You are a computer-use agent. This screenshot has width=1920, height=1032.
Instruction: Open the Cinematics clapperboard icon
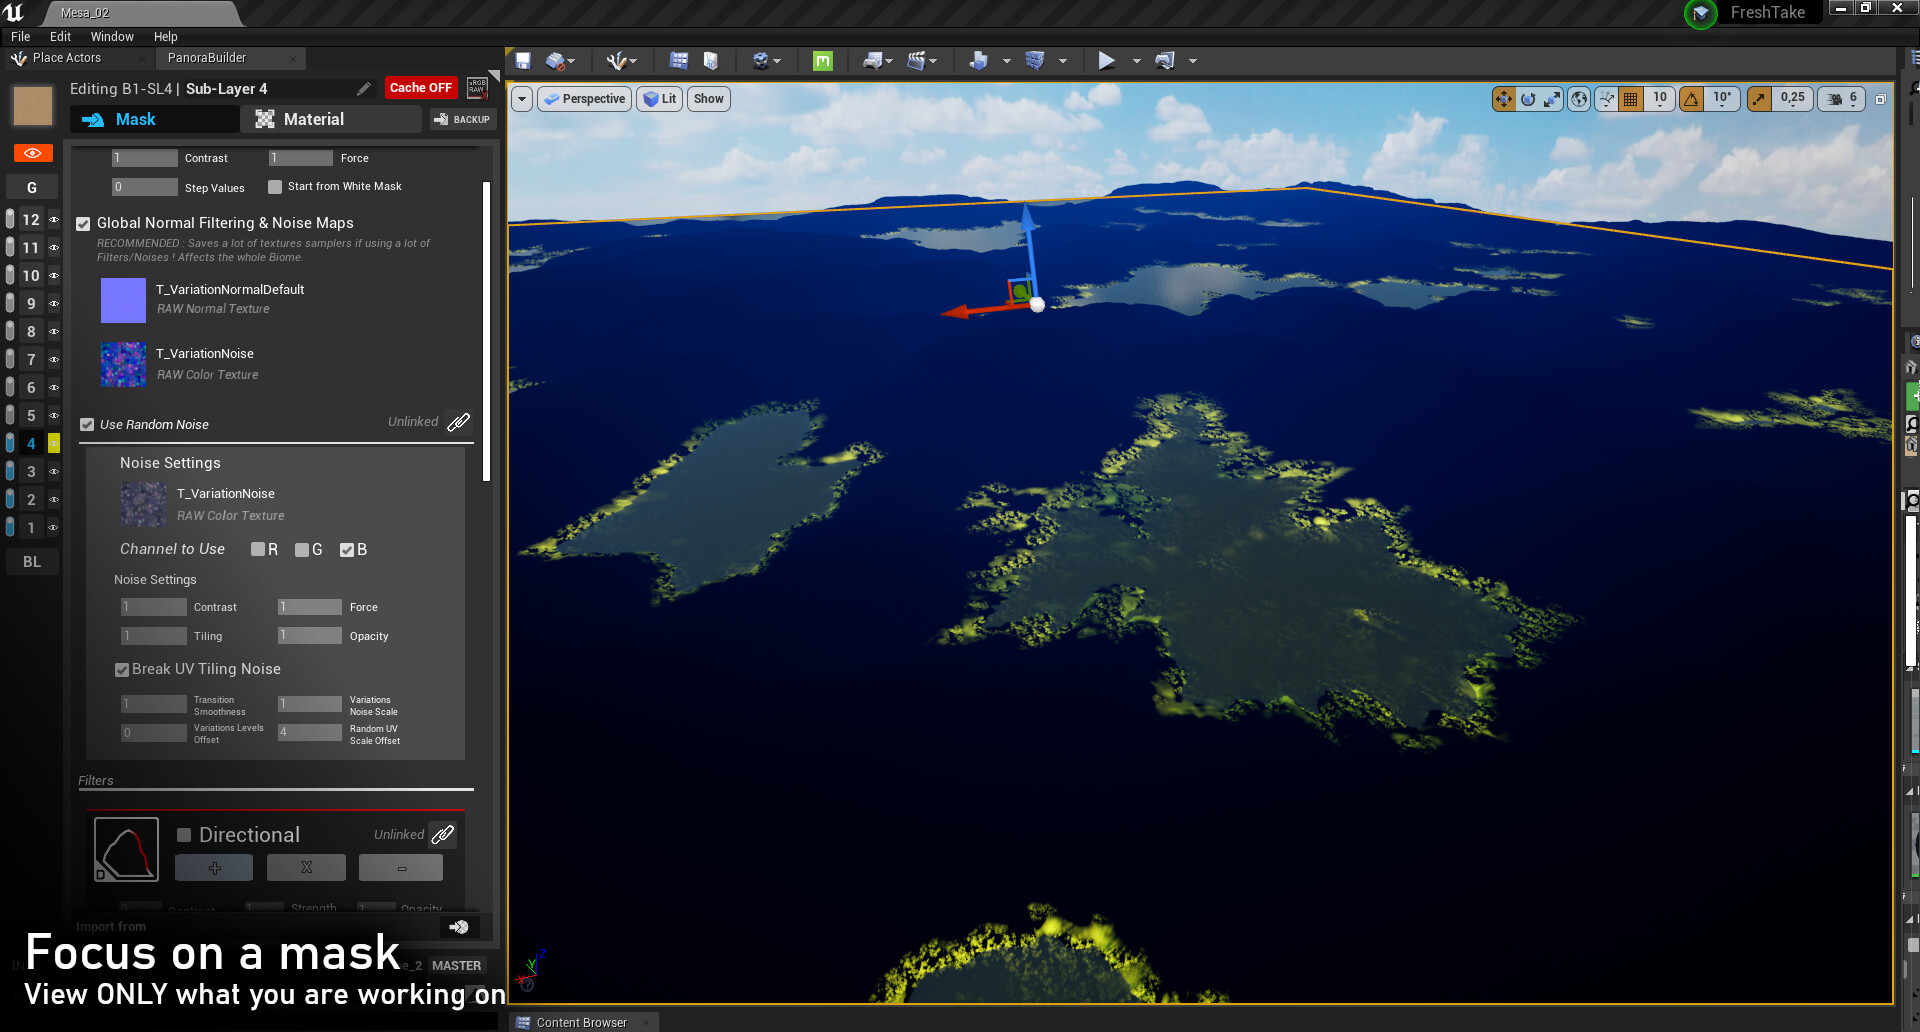click(917, 61)
